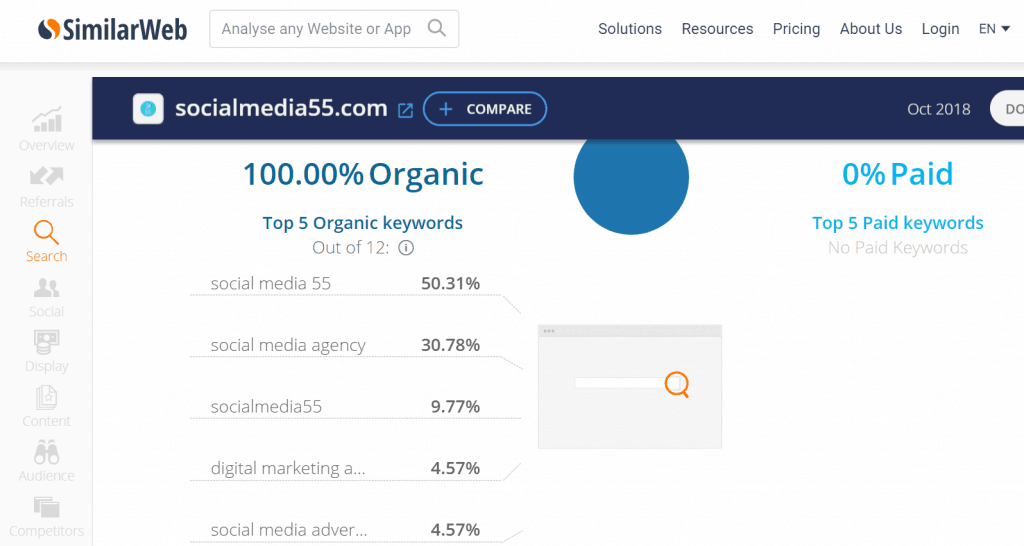
Task: Open Overview section in sidebar
Action: pyautogui.click(x=46, y=129)
